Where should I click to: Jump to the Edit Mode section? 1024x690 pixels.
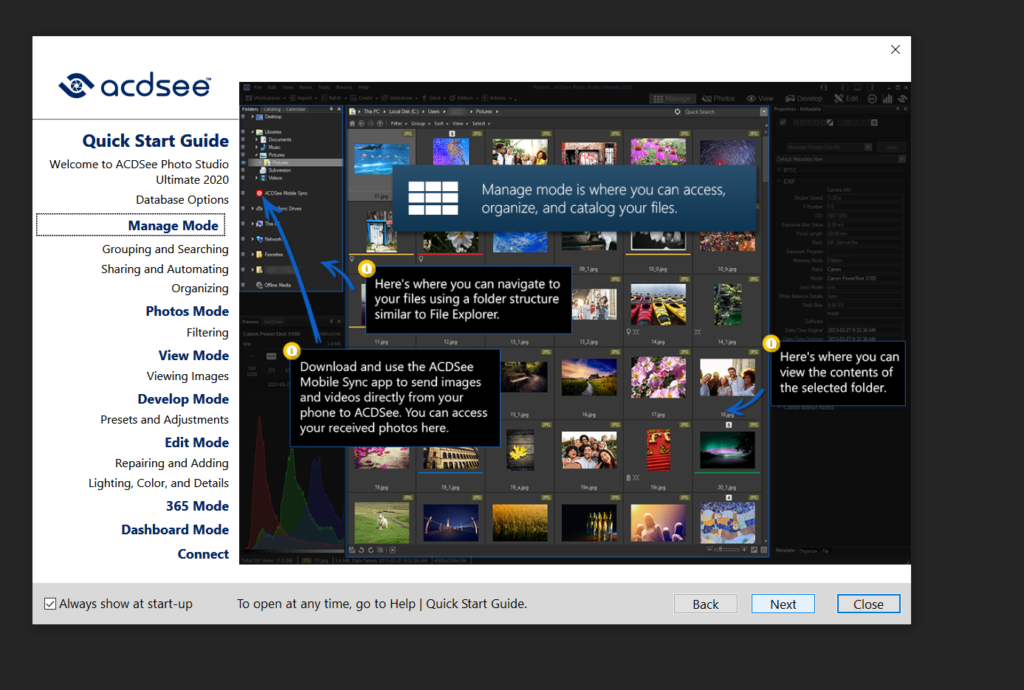click(x=197, y=443)
